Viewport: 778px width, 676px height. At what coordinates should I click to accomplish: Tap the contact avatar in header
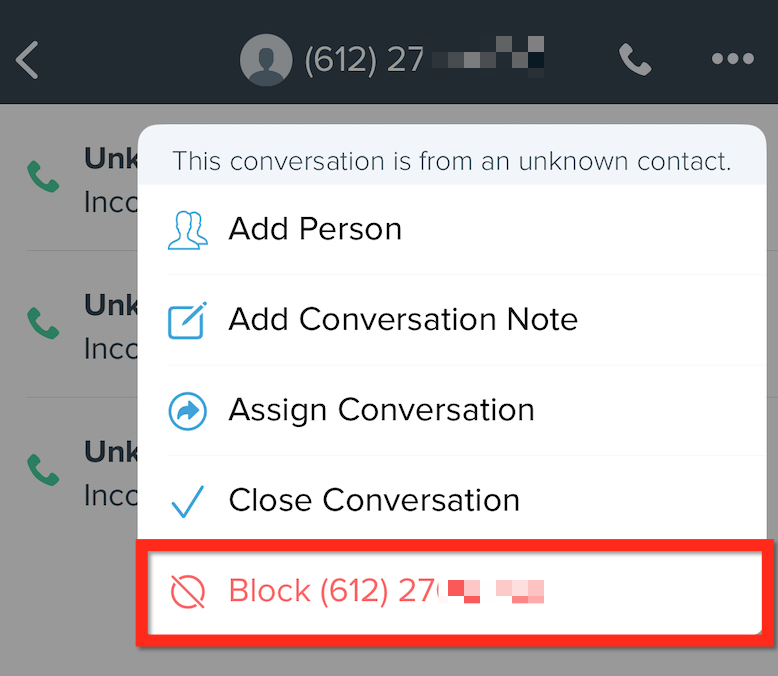coord(266,60)
